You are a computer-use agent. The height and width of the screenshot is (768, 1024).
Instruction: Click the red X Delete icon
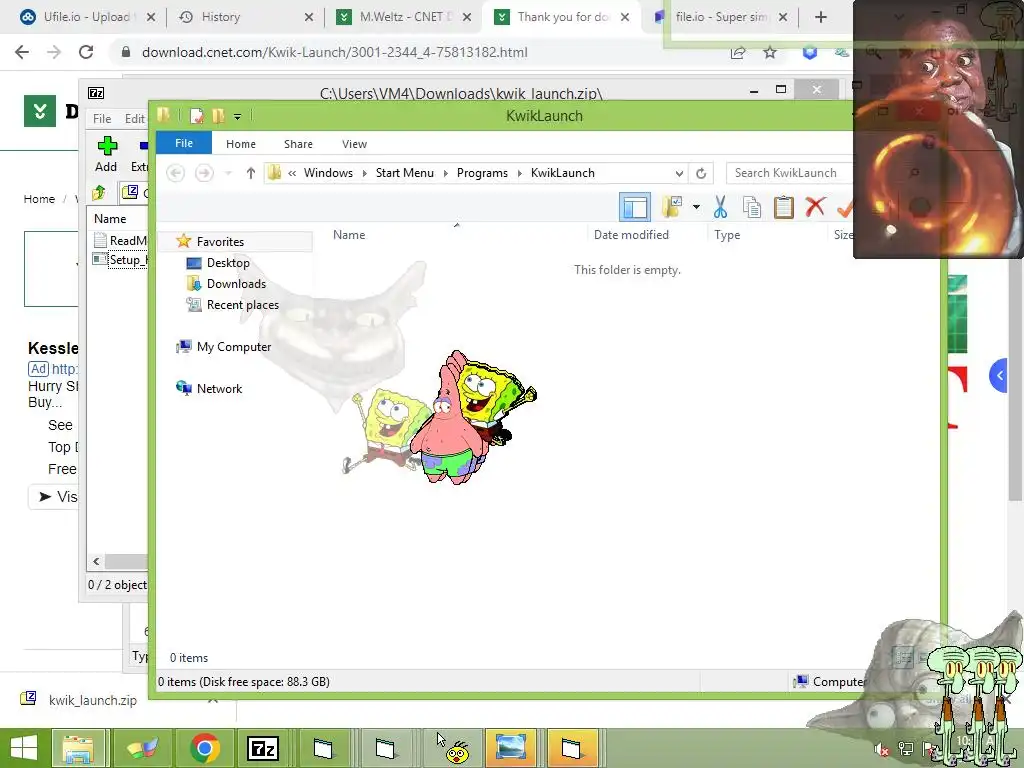point(815,207)
